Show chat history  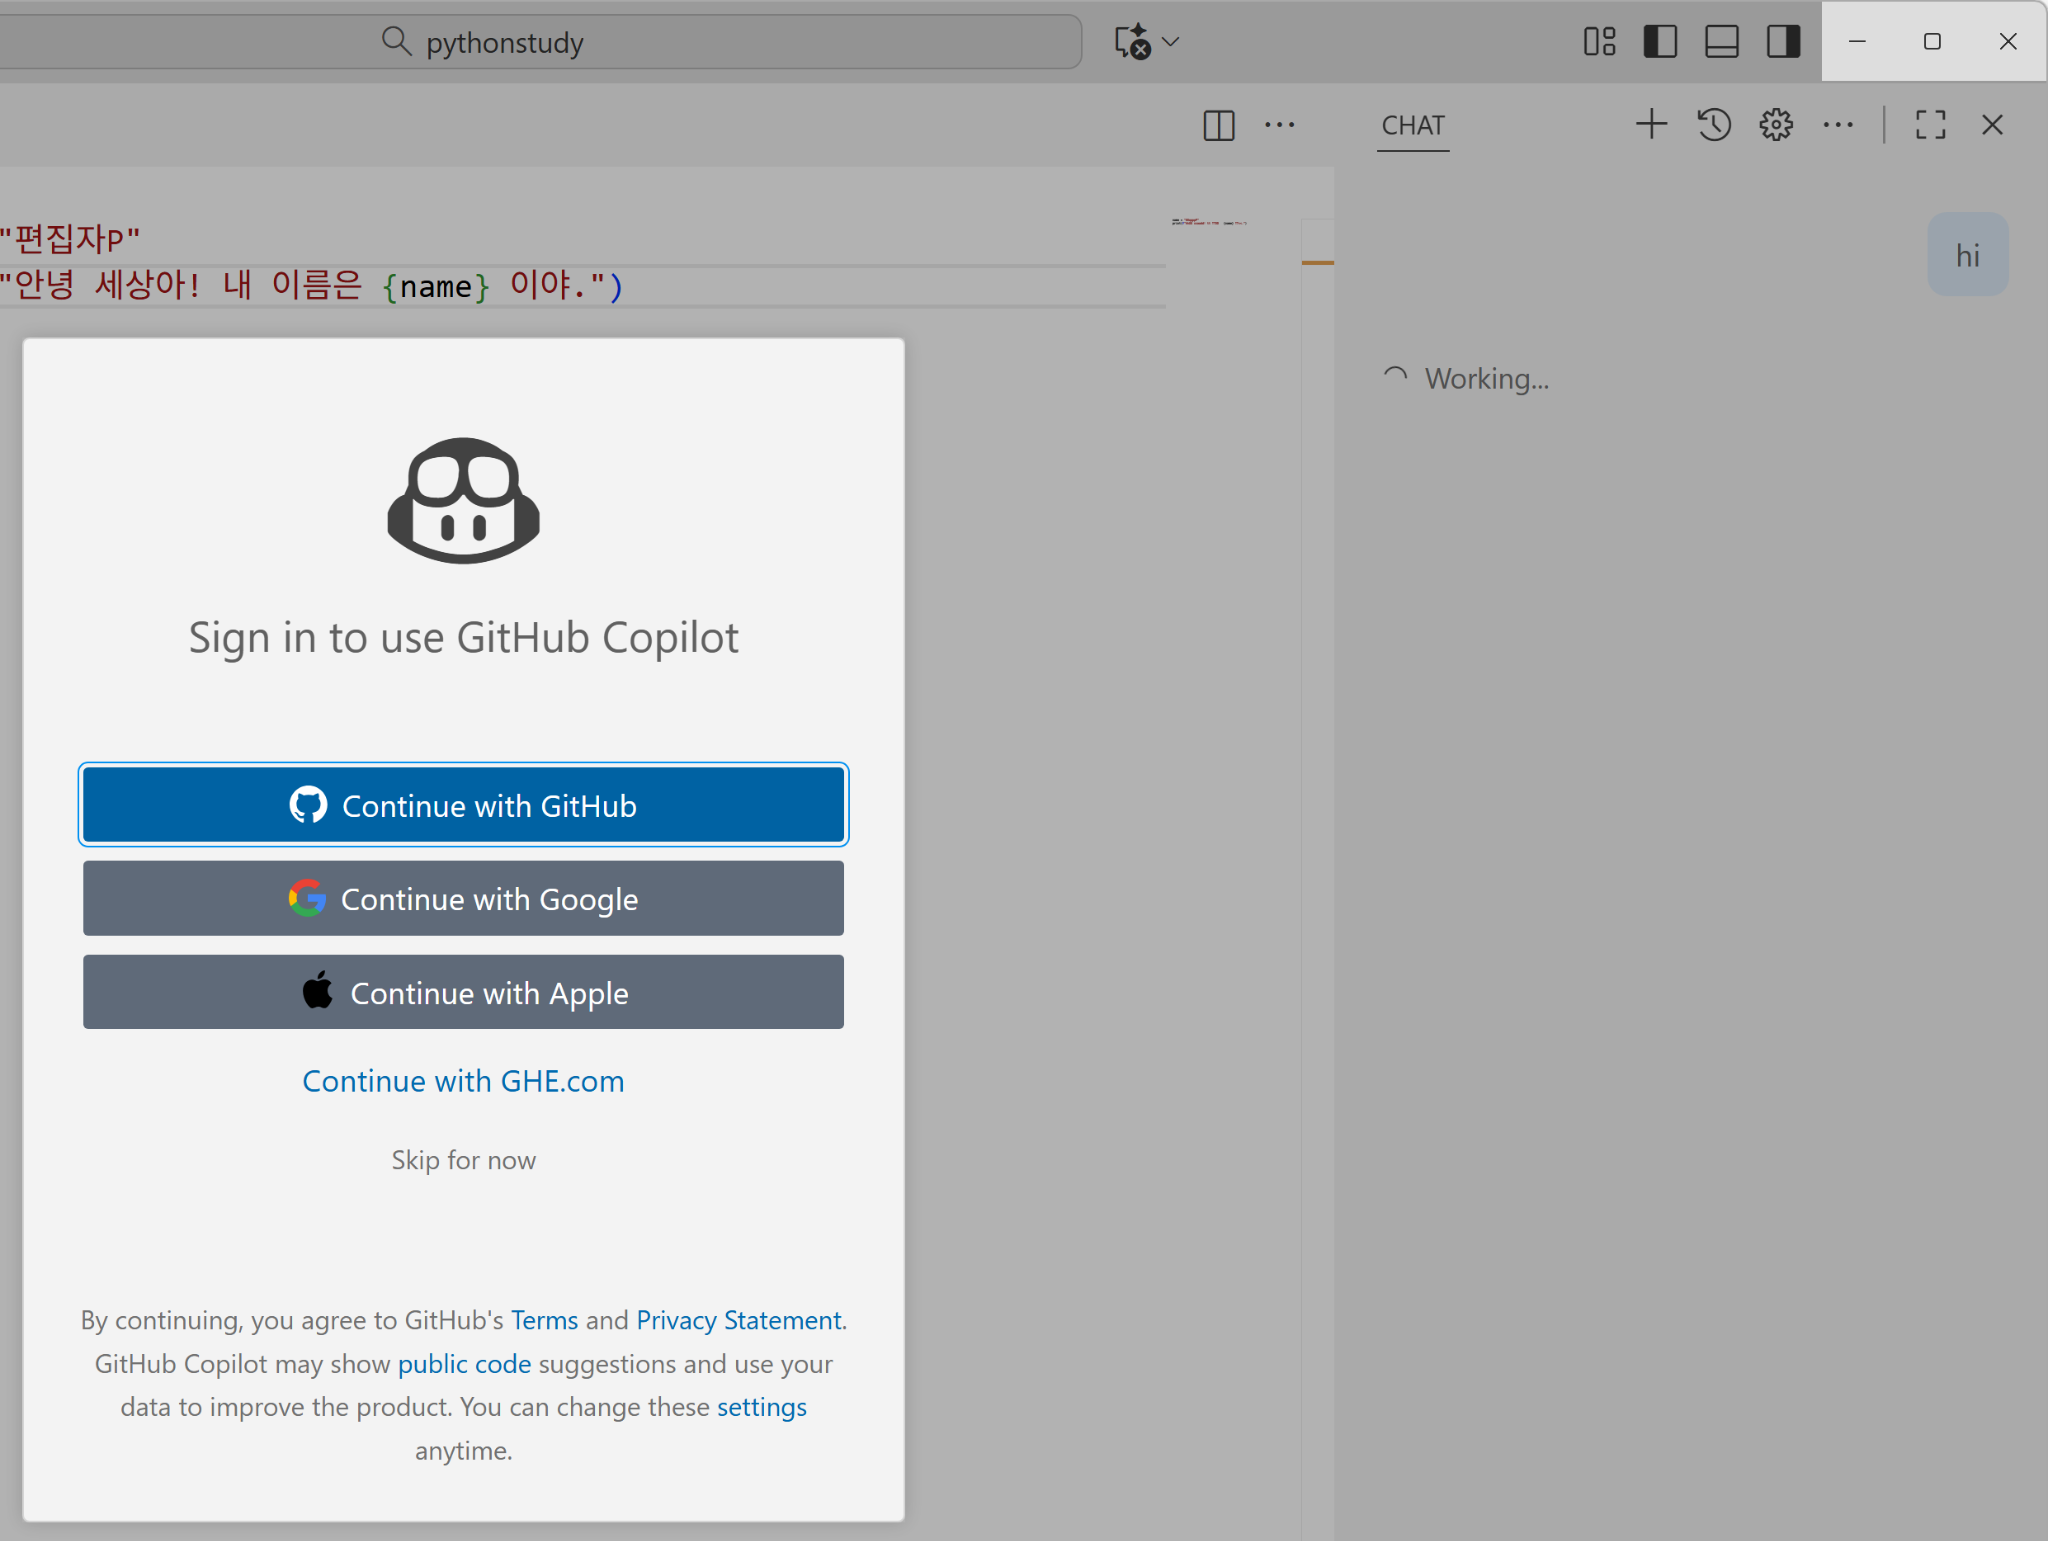point(1714,125)
